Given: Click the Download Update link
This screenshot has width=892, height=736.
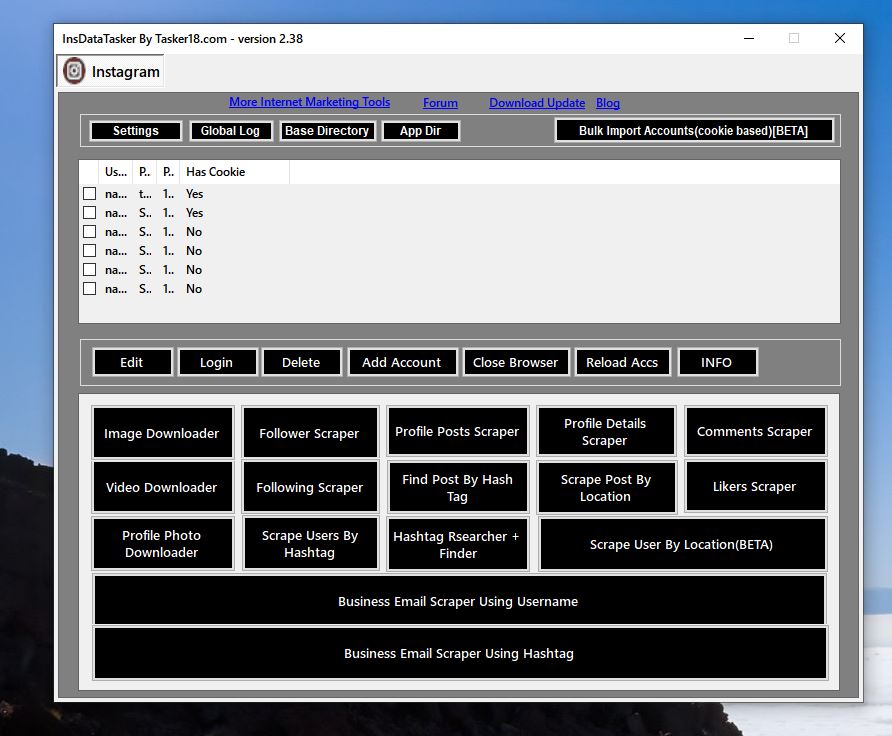Looking at the screenshot, I should 537,103.
